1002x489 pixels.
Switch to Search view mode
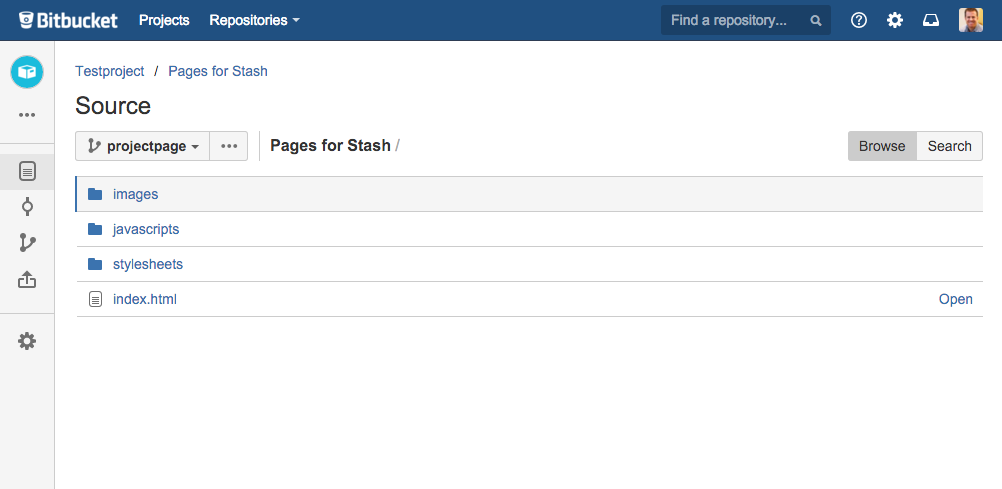[949, 146]
